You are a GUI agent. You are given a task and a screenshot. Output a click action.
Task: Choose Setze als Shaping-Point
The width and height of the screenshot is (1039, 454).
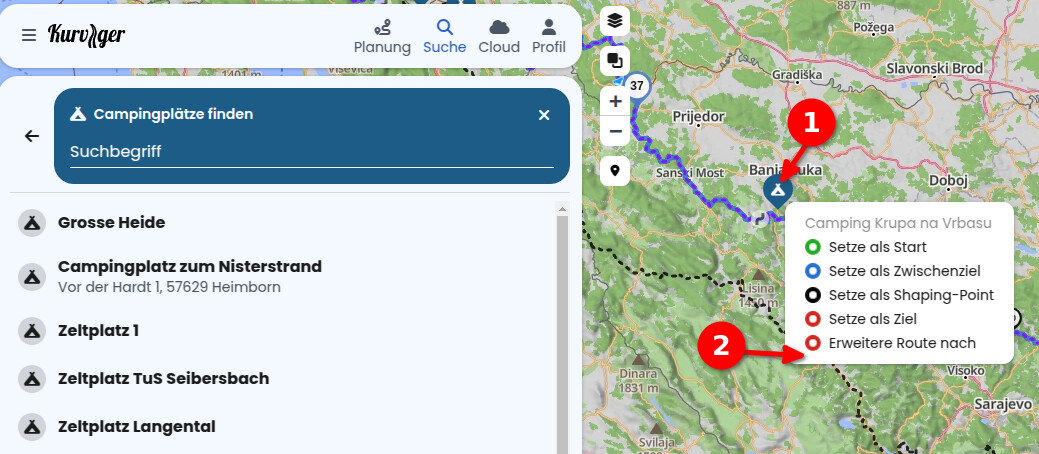click(899, 295)
